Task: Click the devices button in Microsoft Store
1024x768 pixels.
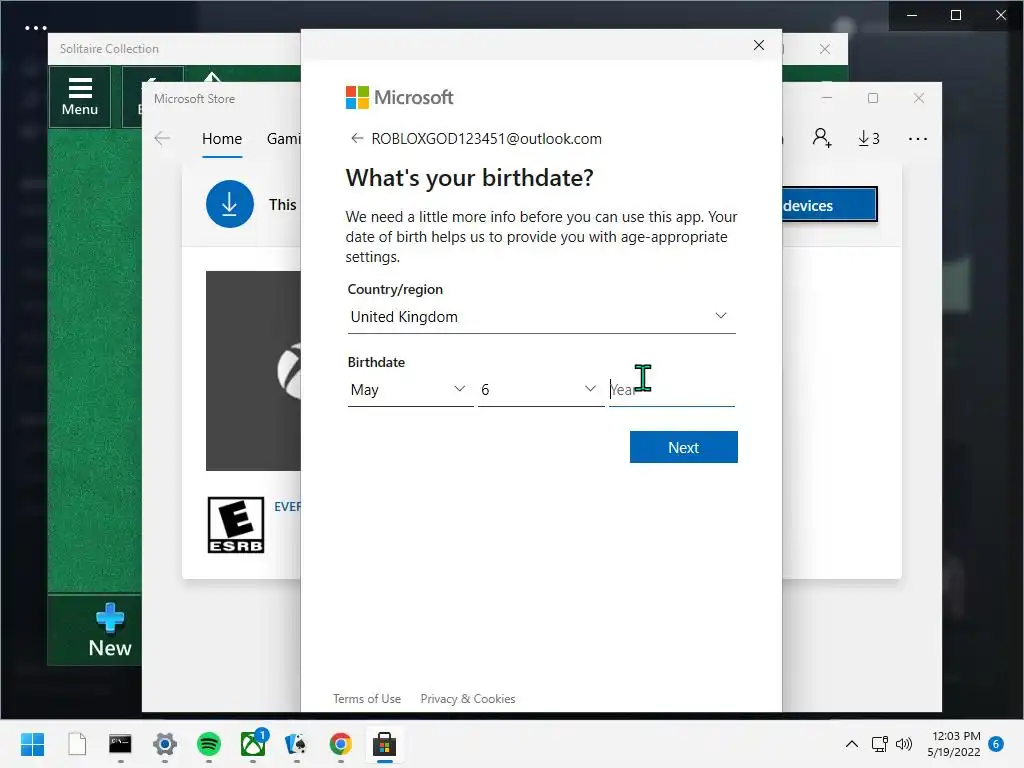Action: [x=829, y=205]
